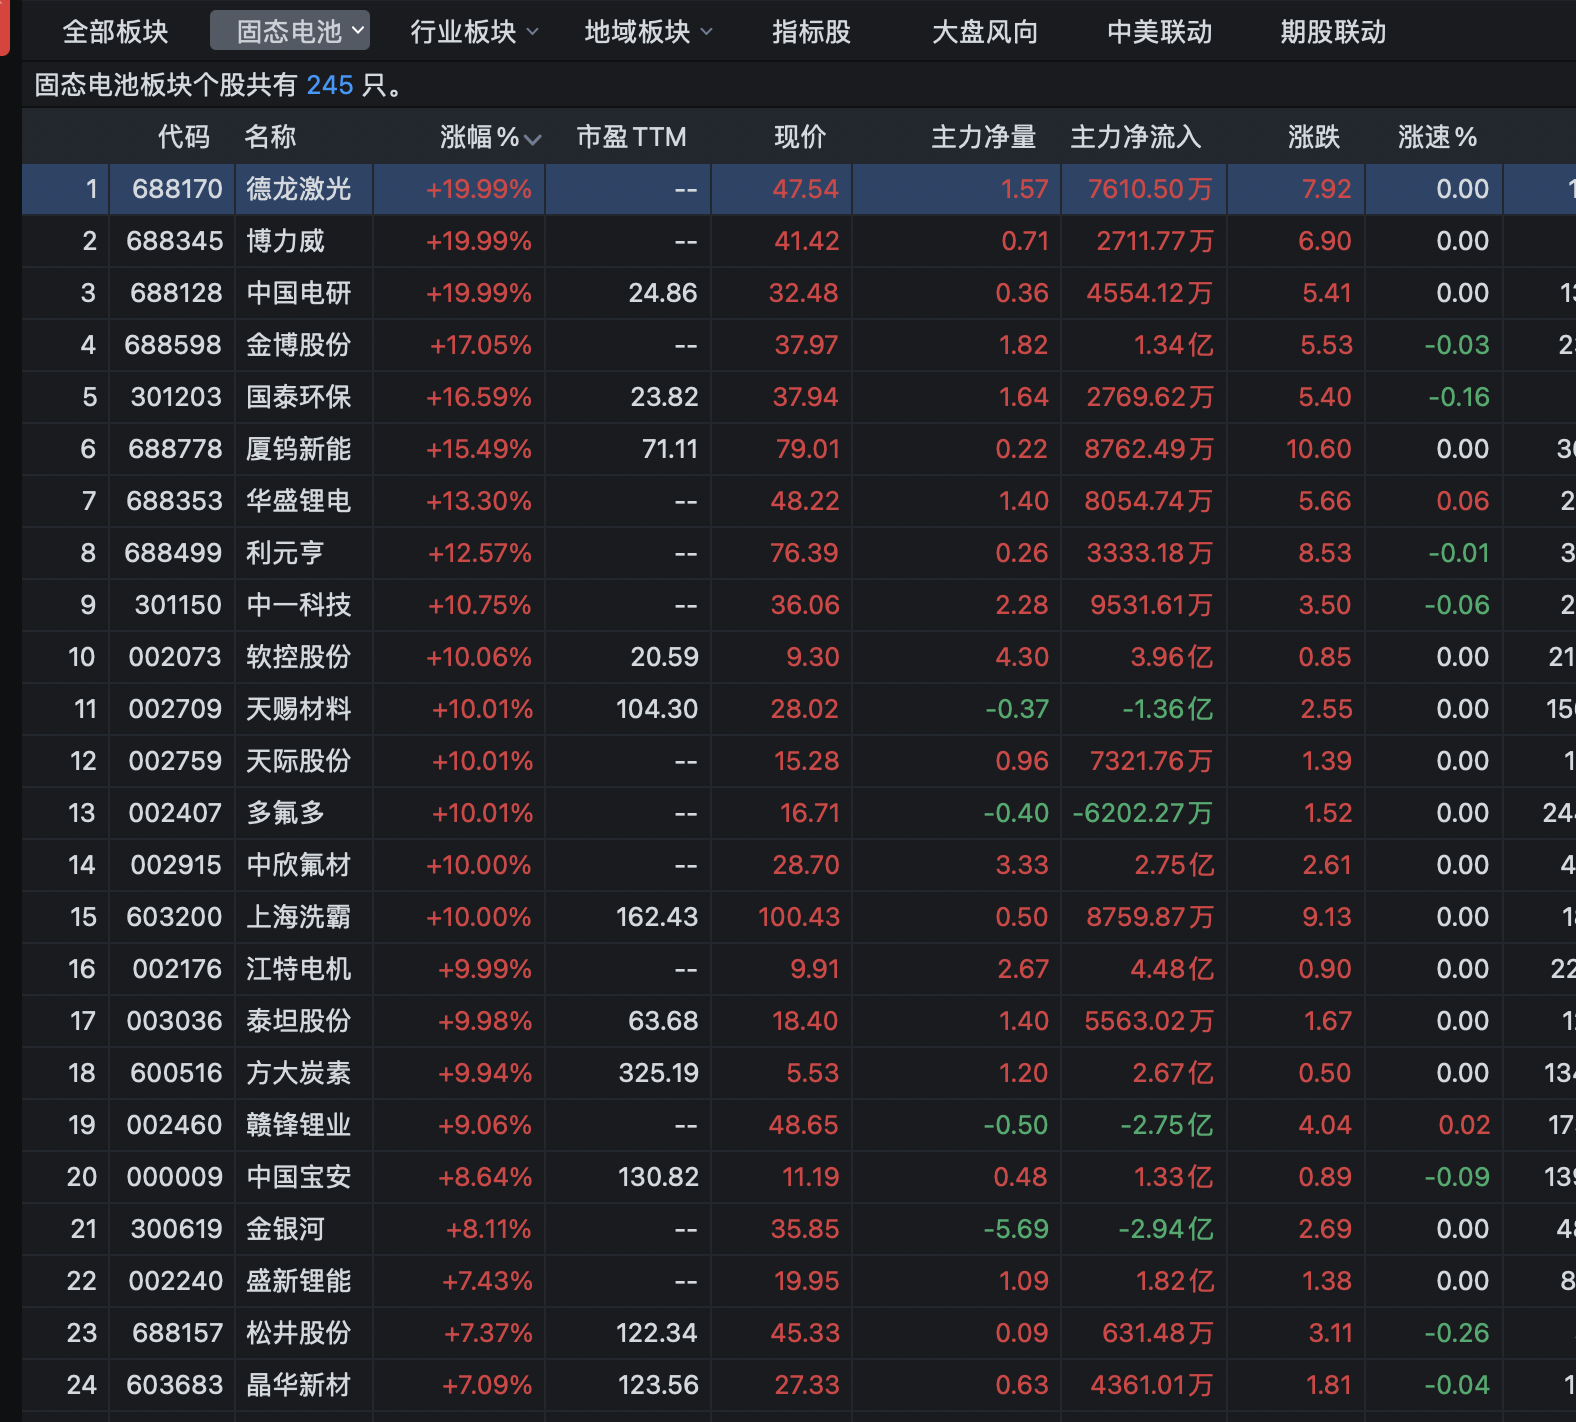The width and height of the screenshot is (1576, 1422).
Task: Select stock name 中国宝安
Action: 299,1177
